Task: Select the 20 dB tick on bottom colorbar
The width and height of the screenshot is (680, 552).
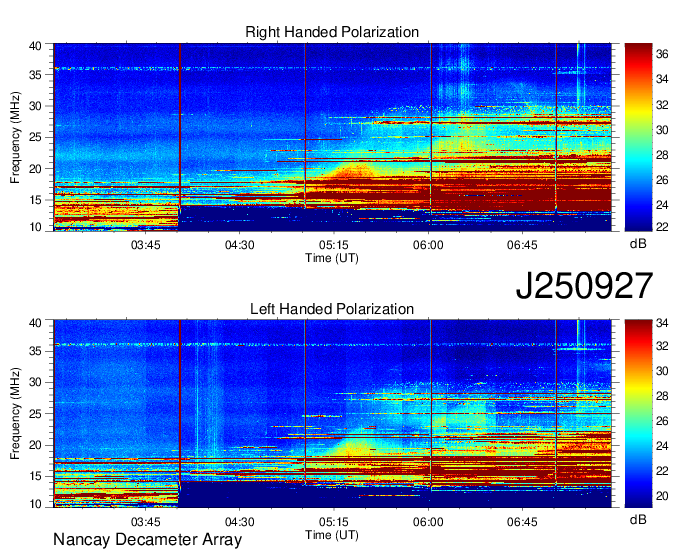Action: pos(663,493)
